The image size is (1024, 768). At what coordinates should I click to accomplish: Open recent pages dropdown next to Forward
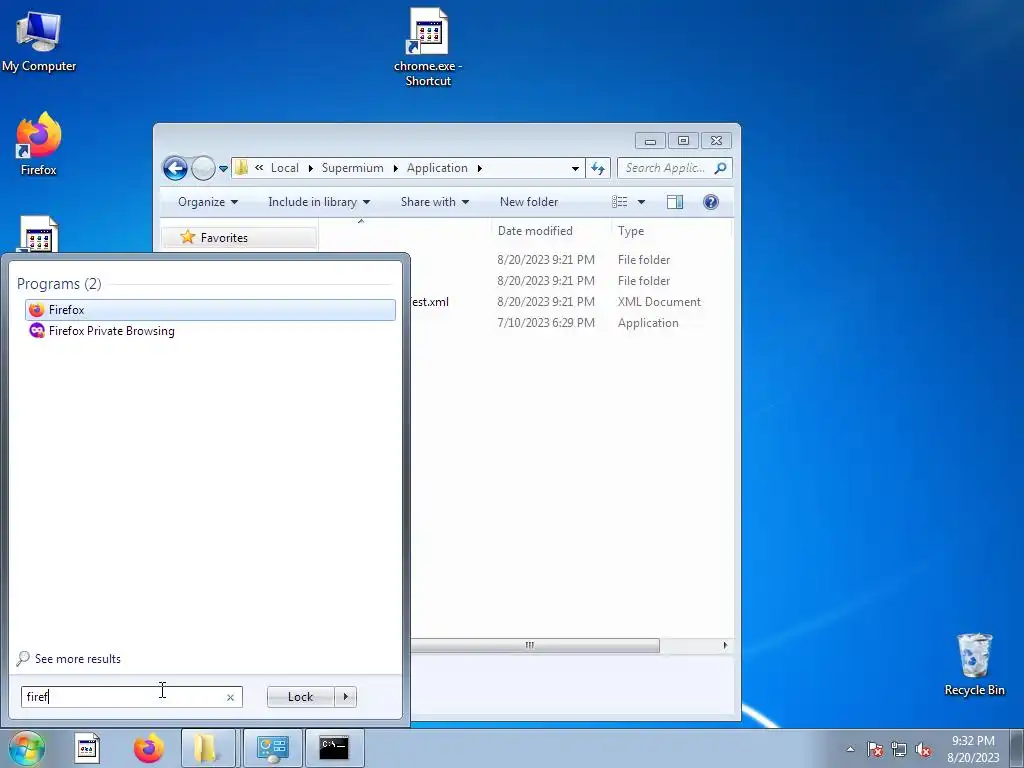(x=223, y=168)
